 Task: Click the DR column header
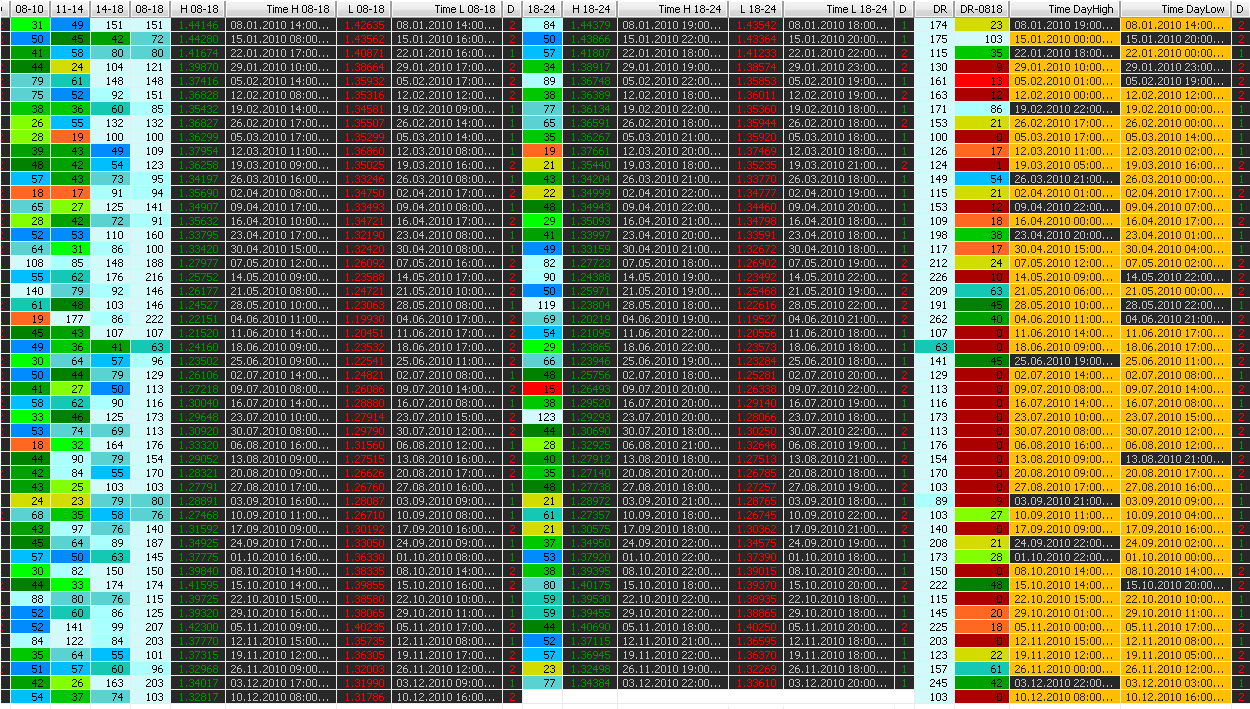tap(934, 8)
